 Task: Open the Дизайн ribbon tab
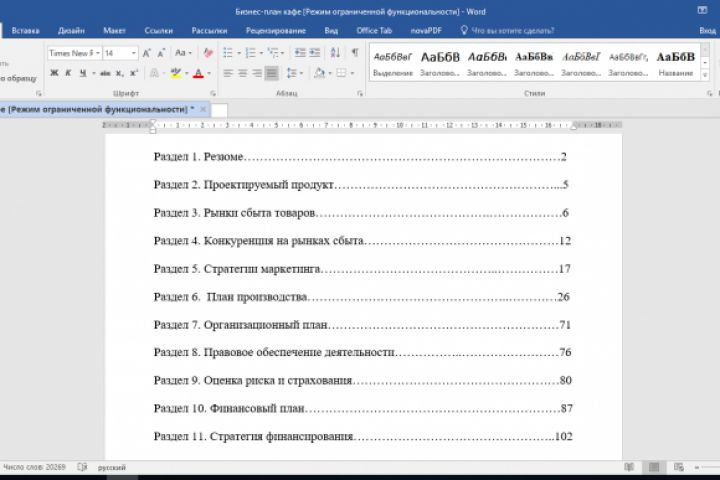pos(71,30)
